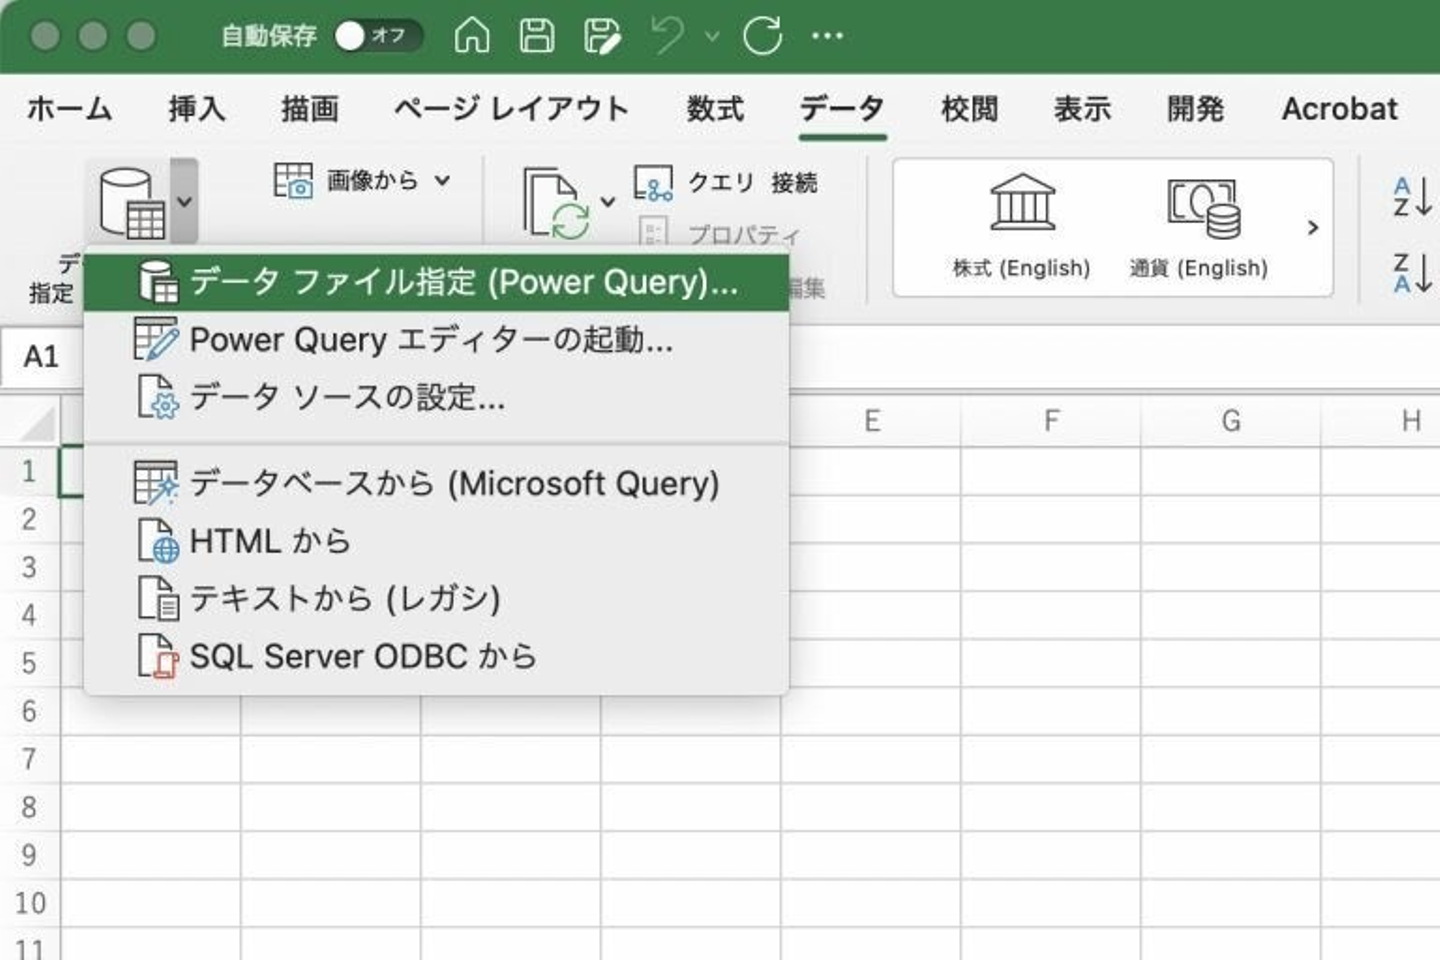Screen dimensions: 1440x960
Task: Click the From Picture table-camera icon
Action: pos(293,181)
